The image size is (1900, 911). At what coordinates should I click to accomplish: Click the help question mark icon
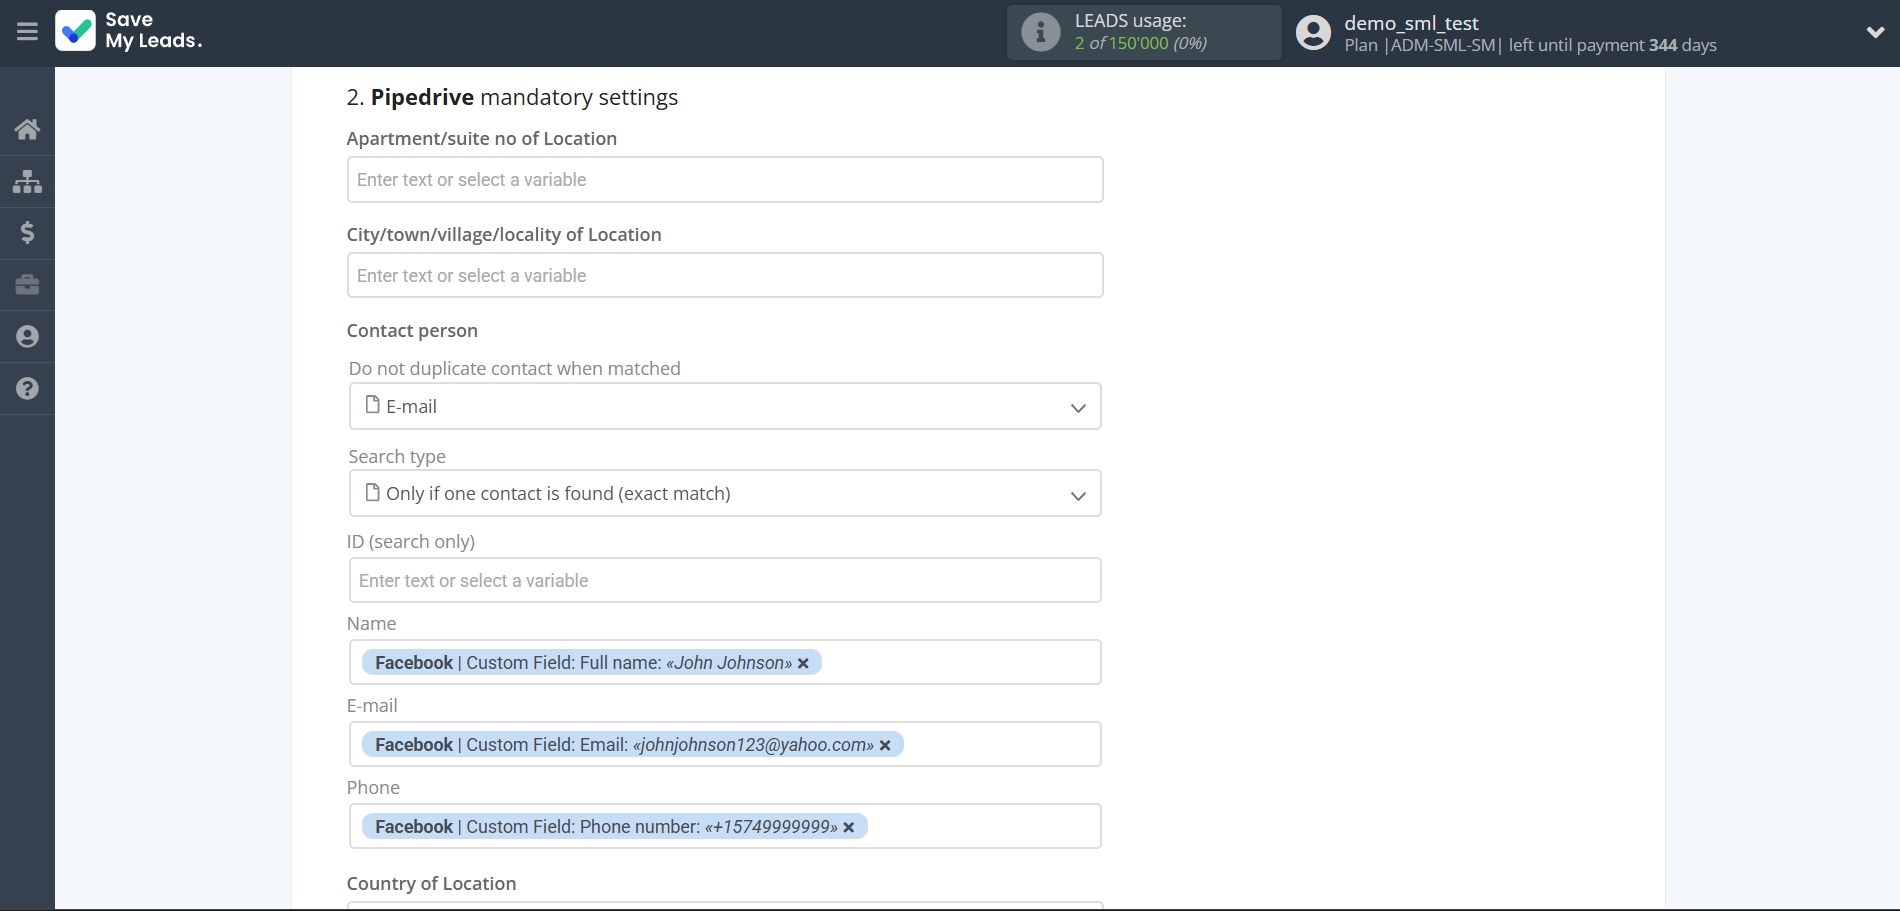pos(26,388)
